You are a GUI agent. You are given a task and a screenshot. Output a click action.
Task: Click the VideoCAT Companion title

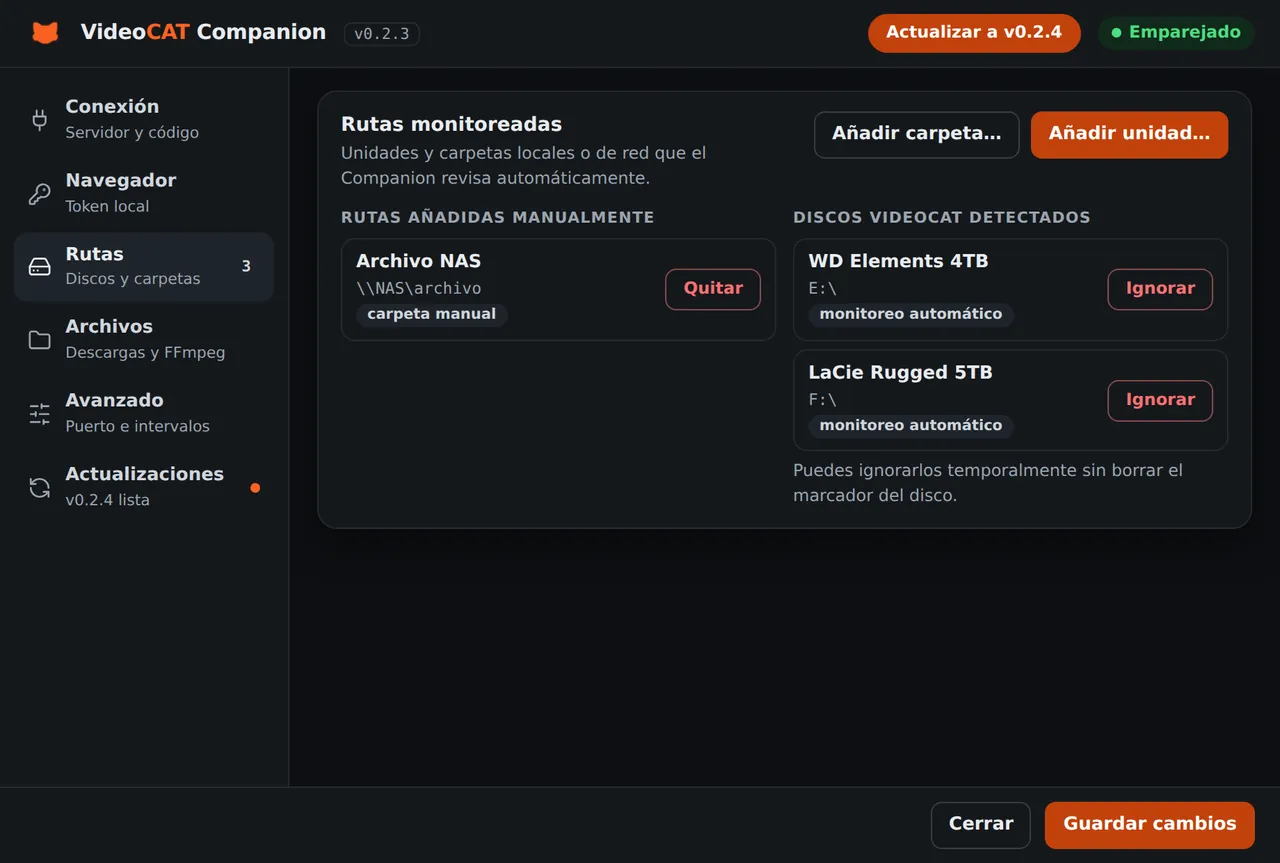[x=203, y=33]
